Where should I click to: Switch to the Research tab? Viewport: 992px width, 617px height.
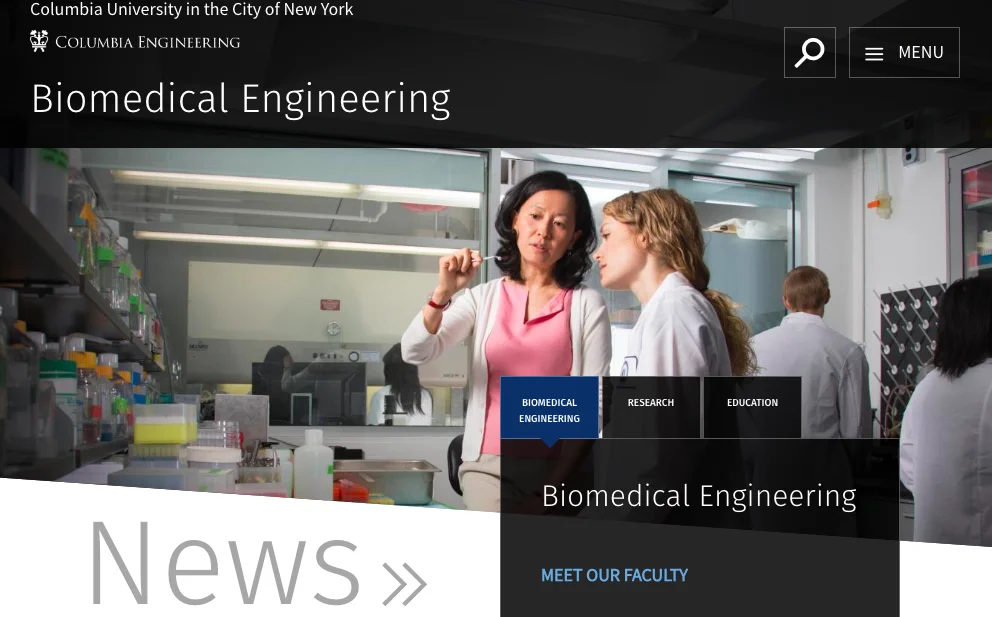coord(651,408)
